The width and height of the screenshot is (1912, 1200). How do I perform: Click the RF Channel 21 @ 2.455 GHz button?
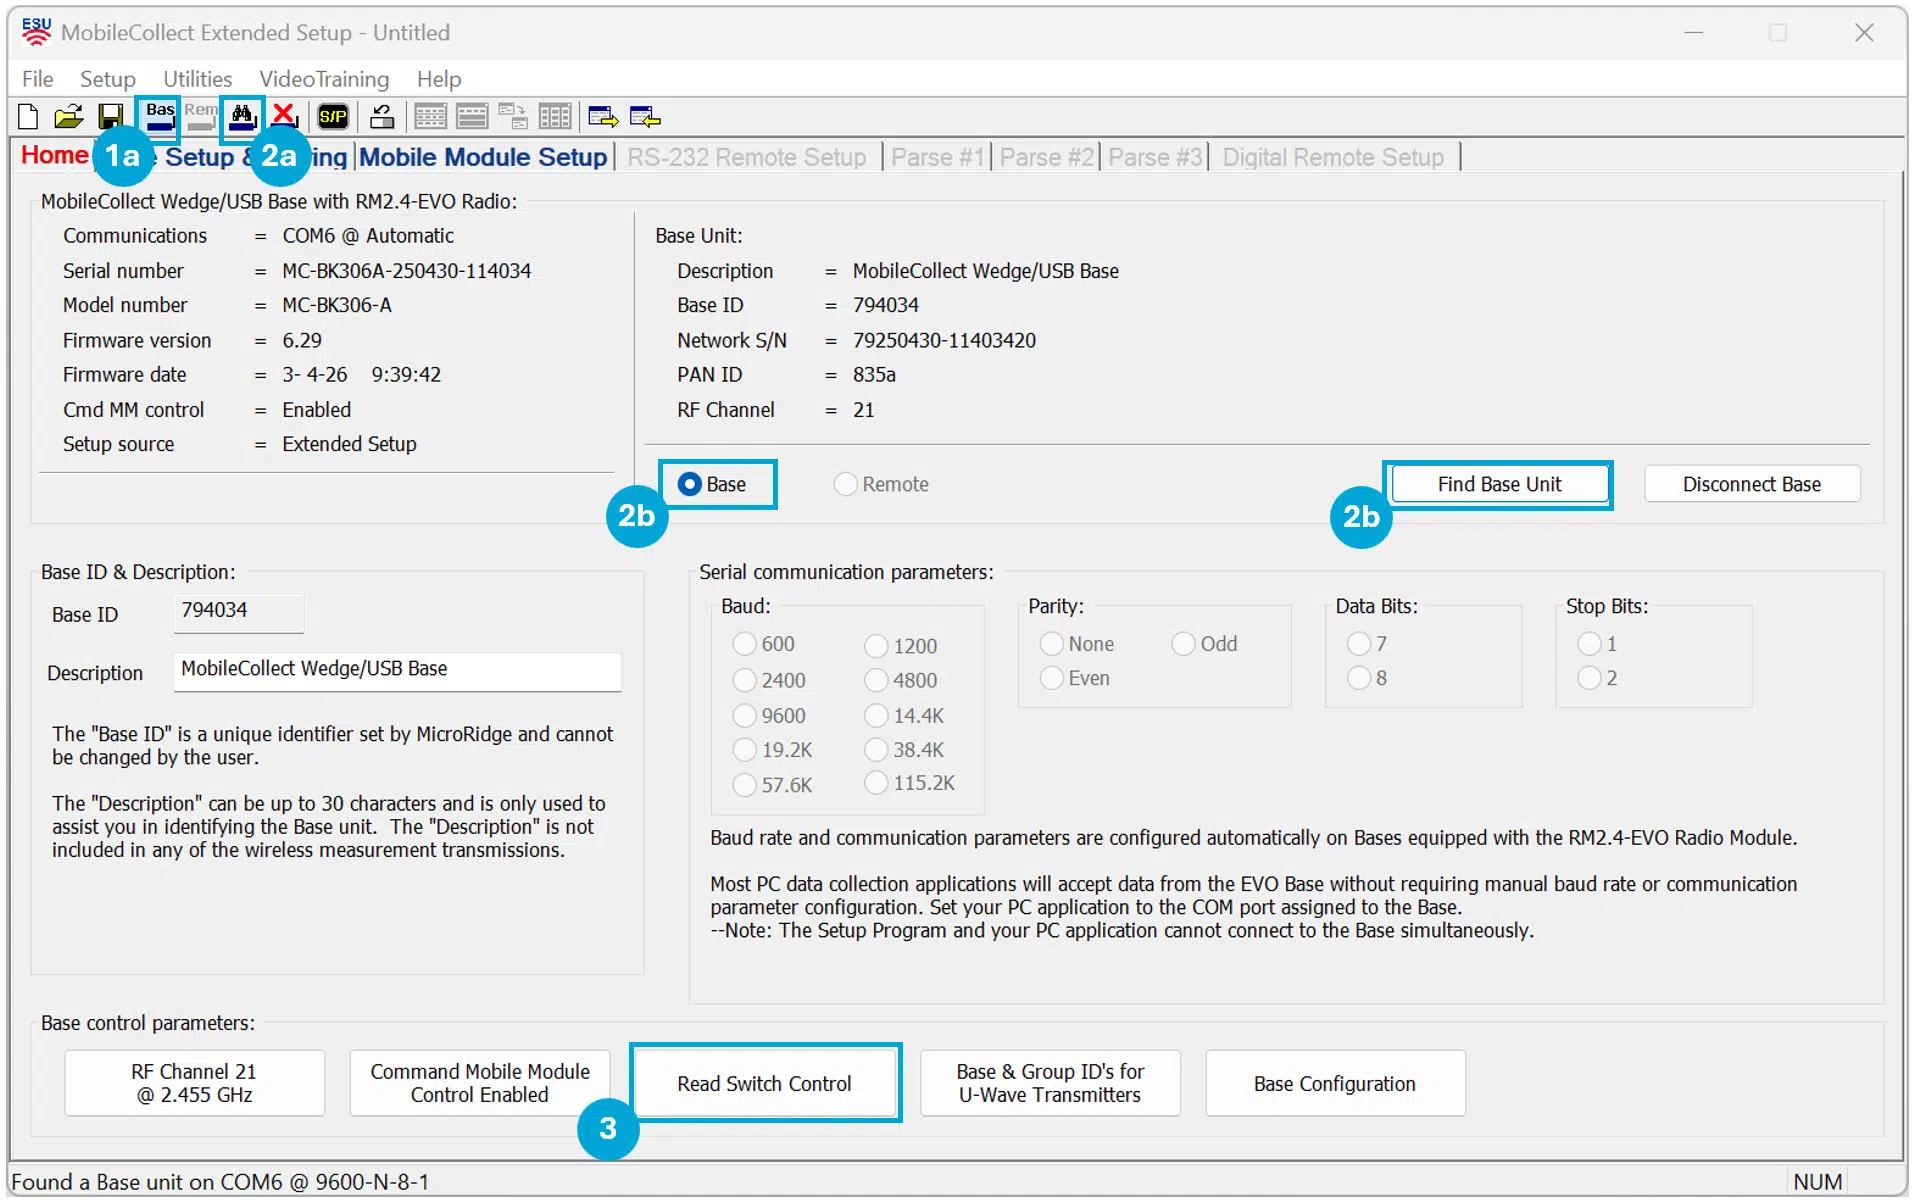click(195, 1083)
